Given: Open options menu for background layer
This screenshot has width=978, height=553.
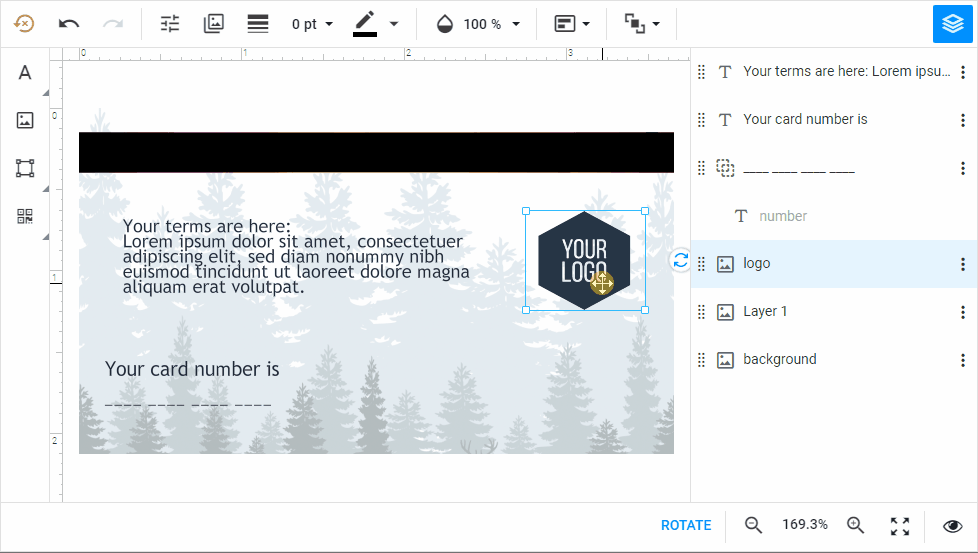Looking at the screenshot, I should [x=962, y=360].
